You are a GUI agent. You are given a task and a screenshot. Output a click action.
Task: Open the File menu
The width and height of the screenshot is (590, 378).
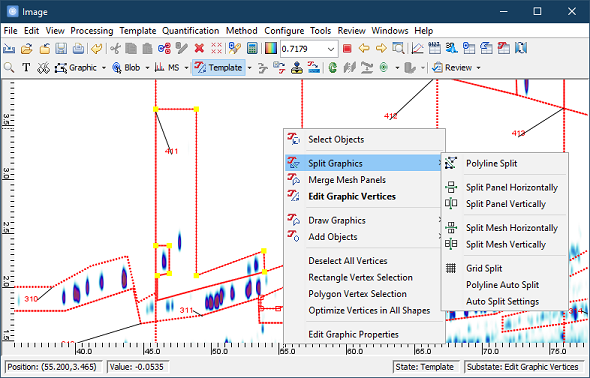pos(11,30)
